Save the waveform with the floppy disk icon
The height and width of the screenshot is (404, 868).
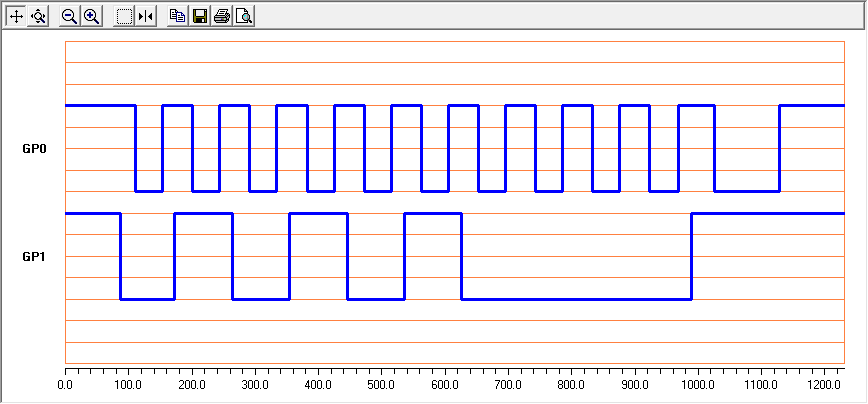[x=200, y=16]
